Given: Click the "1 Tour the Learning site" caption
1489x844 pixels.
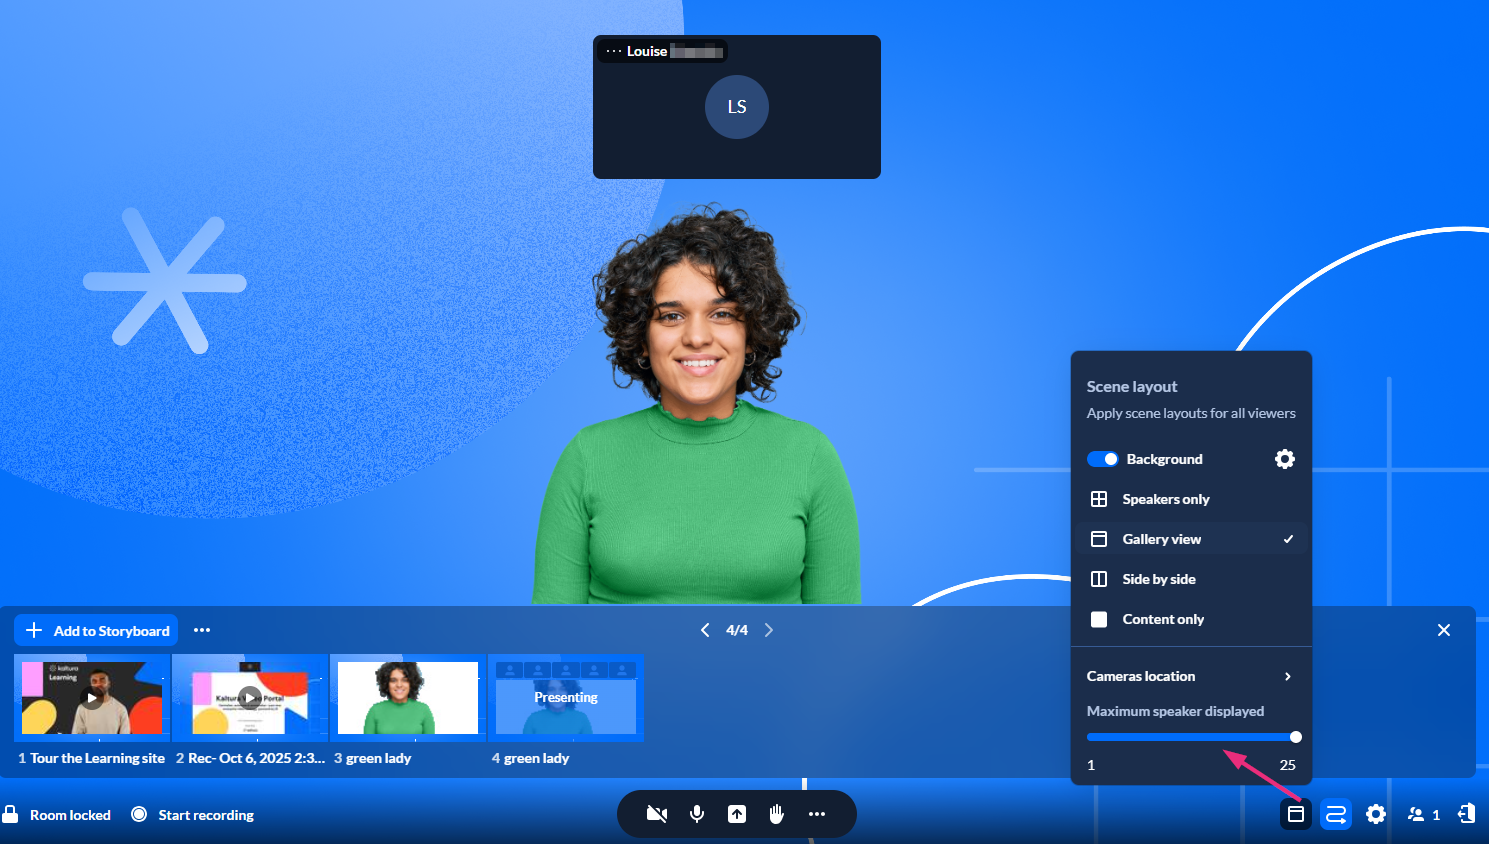Looking at the screenshot, I should click(x=91, y=758).
